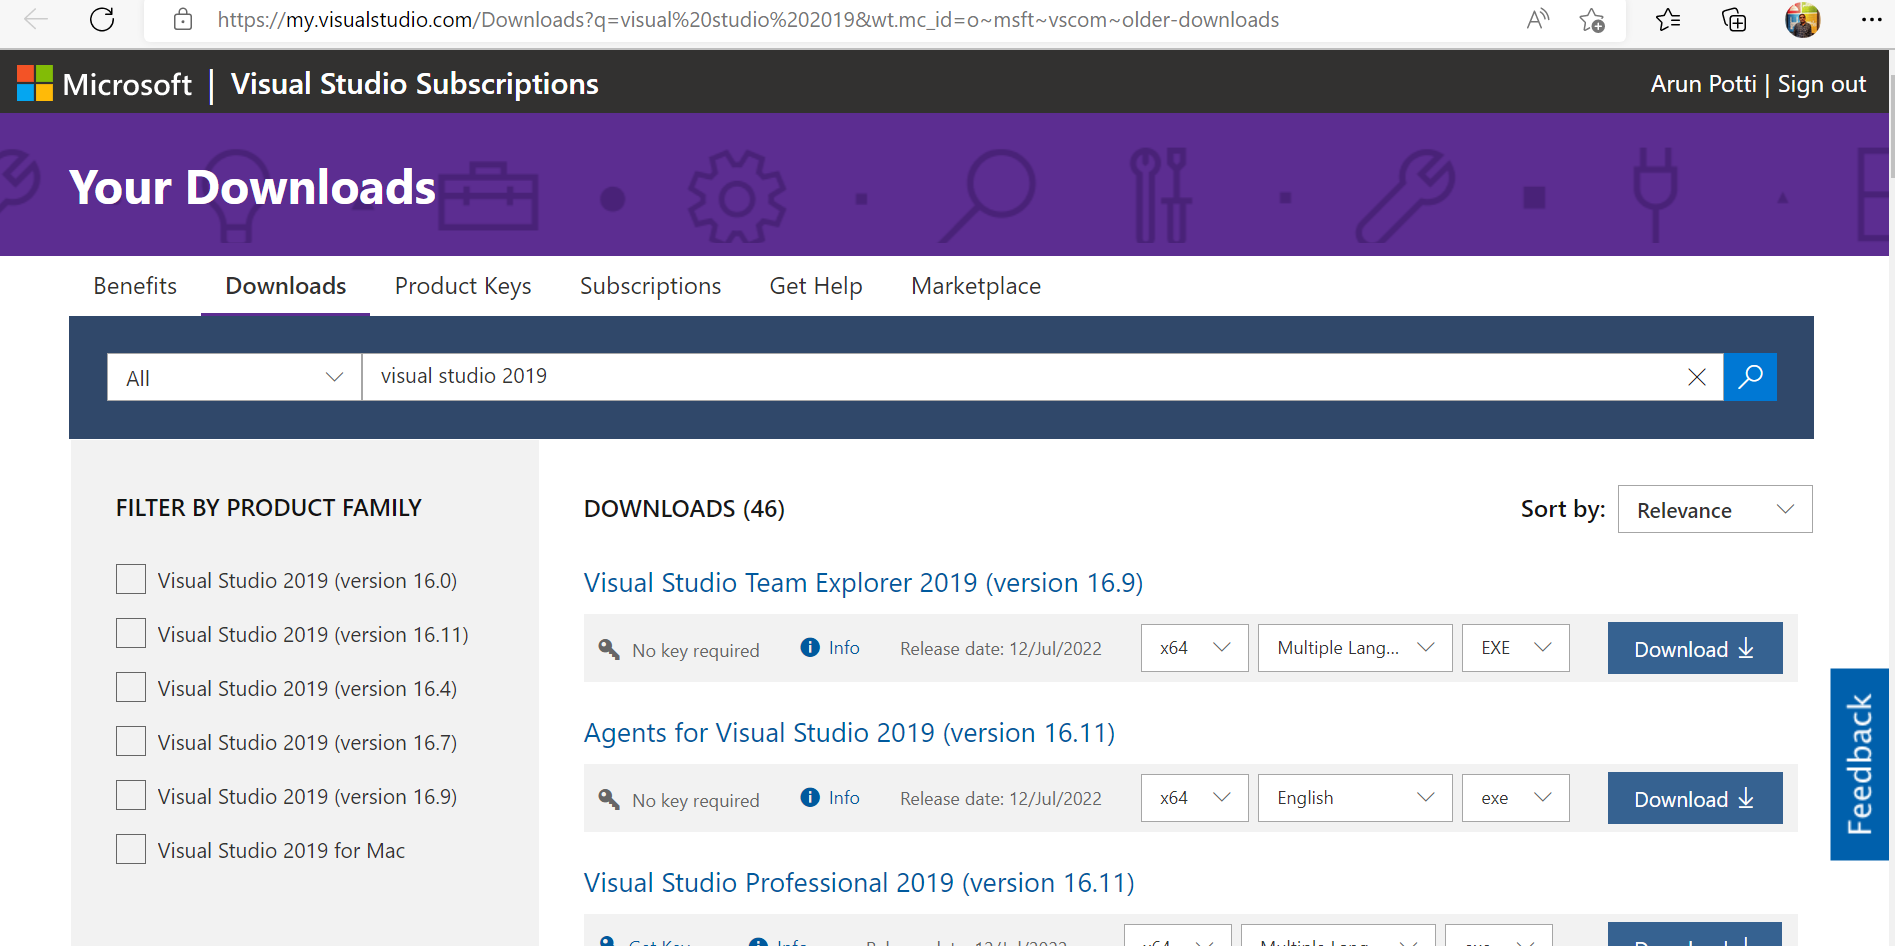Expand the x64 architecture dropdown for Team Explorer
Viewport: 1895px width, 946px height.
coord(1193,647)
